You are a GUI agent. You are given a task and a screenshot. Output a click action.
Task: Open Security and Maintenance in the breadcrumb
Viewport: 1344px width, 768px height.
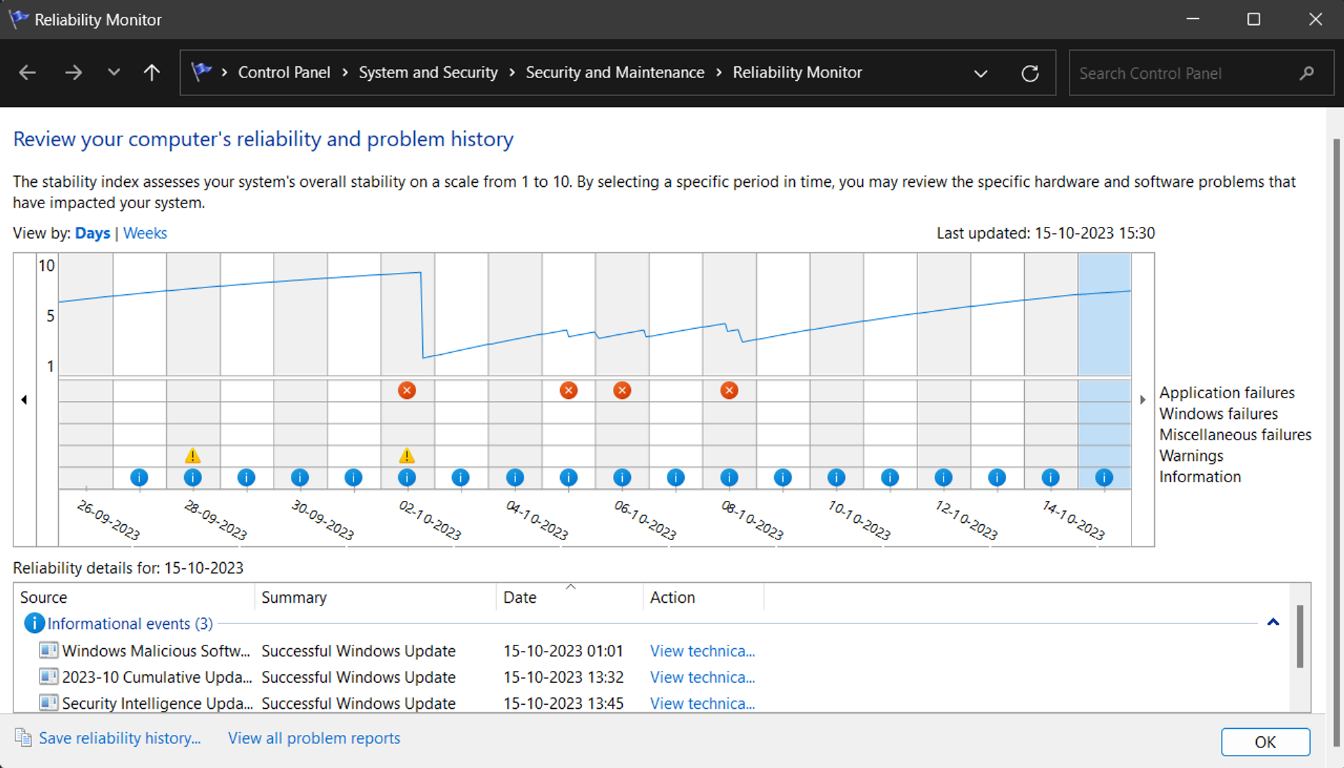click(615, 73)
